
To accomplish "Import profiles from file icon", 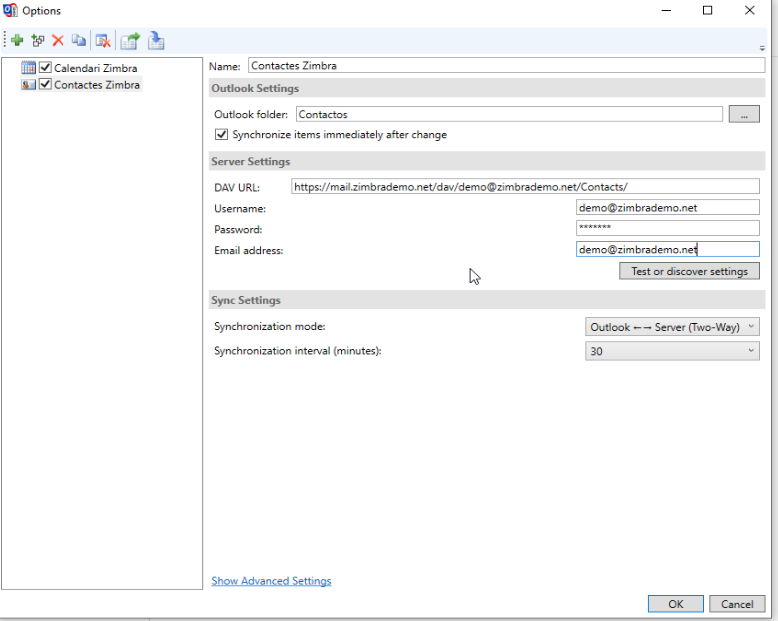I will tap(156, 41).
